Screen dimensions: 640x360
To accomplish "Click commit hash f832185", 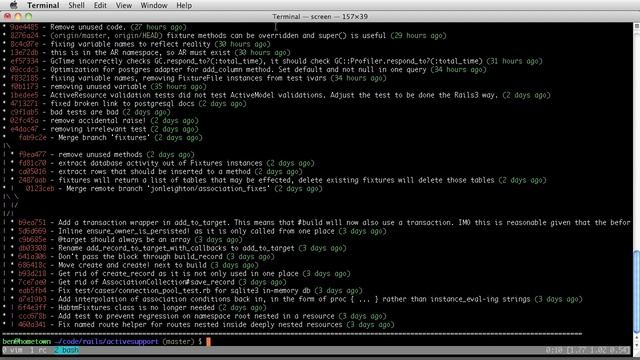I will click(x=24, y=78).
